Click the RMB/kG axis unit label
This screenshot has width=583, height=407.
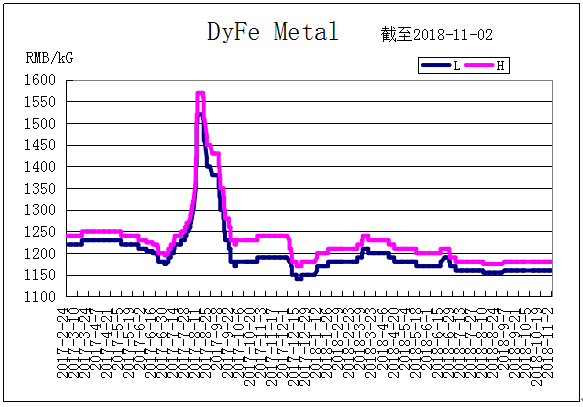pos(49,58)
